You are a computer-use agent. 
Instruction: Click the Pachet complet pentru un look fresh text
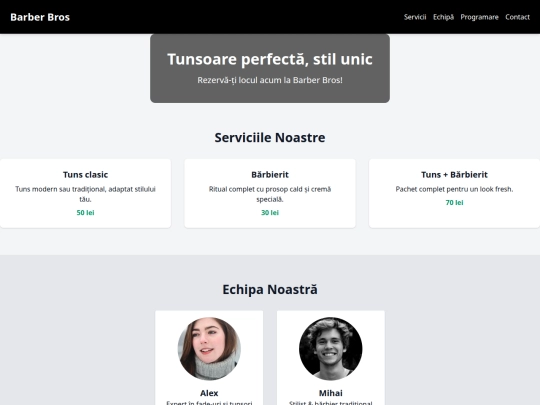tap(454, 189)
